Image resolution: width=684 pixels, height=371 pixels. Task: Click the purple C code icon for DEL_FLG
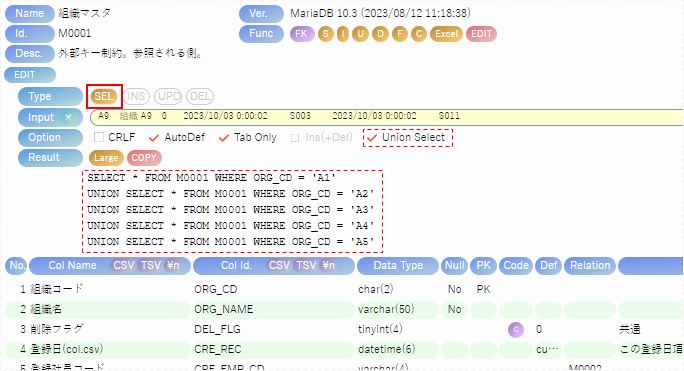click(x=516, y=330)
